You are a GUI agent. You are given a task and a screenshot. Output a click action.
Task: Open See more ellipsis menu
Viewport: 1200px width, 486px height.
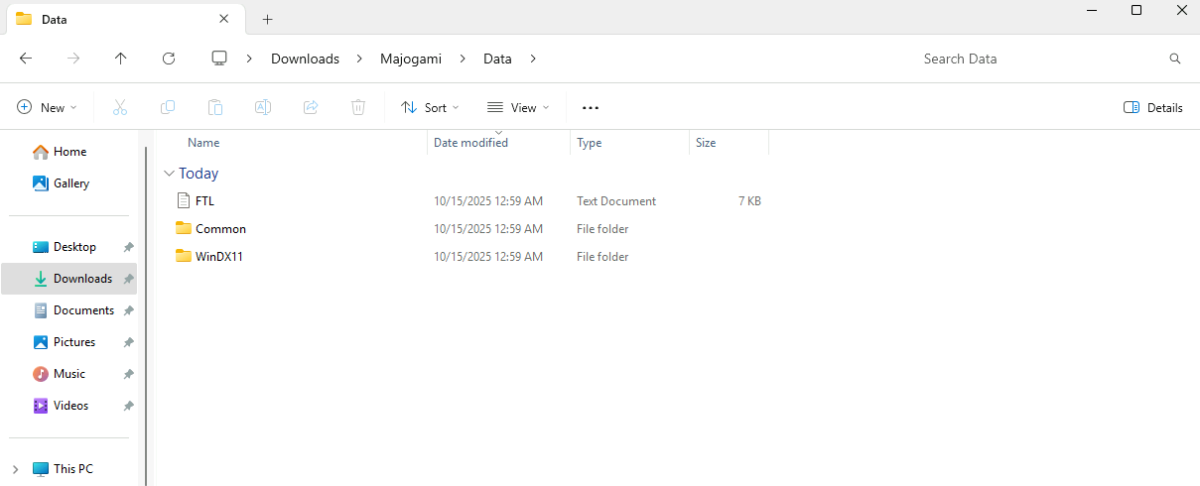click(x=590, y=107)
